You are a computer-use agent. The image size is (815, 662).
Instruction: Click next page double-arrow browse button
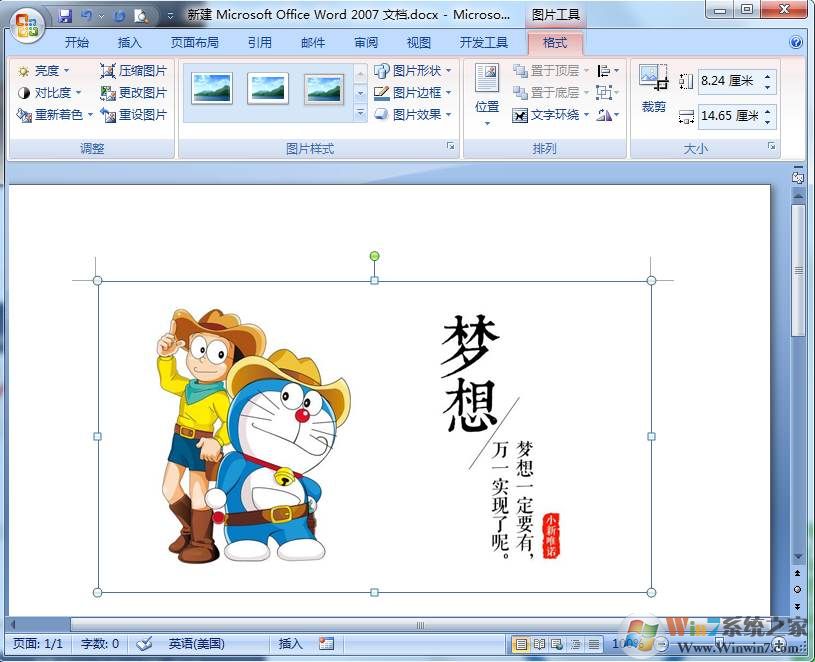(797, 606)
